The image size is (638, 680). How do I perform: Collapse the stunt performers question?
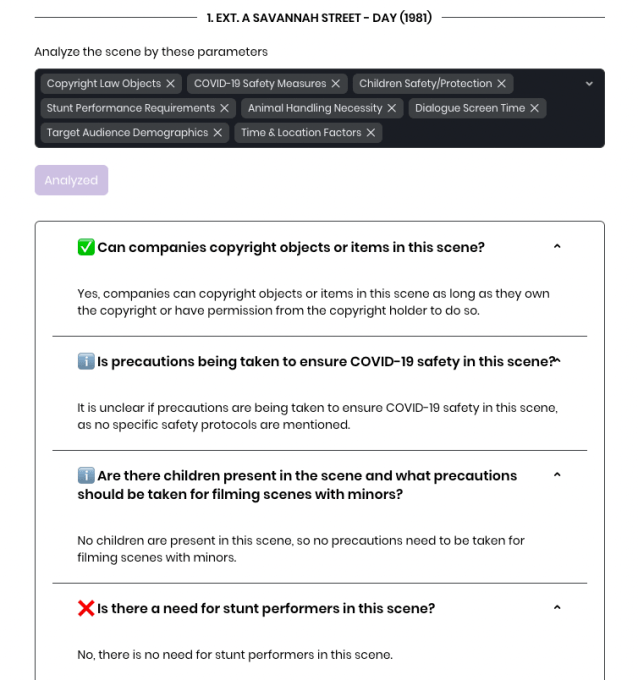point(557,608)
